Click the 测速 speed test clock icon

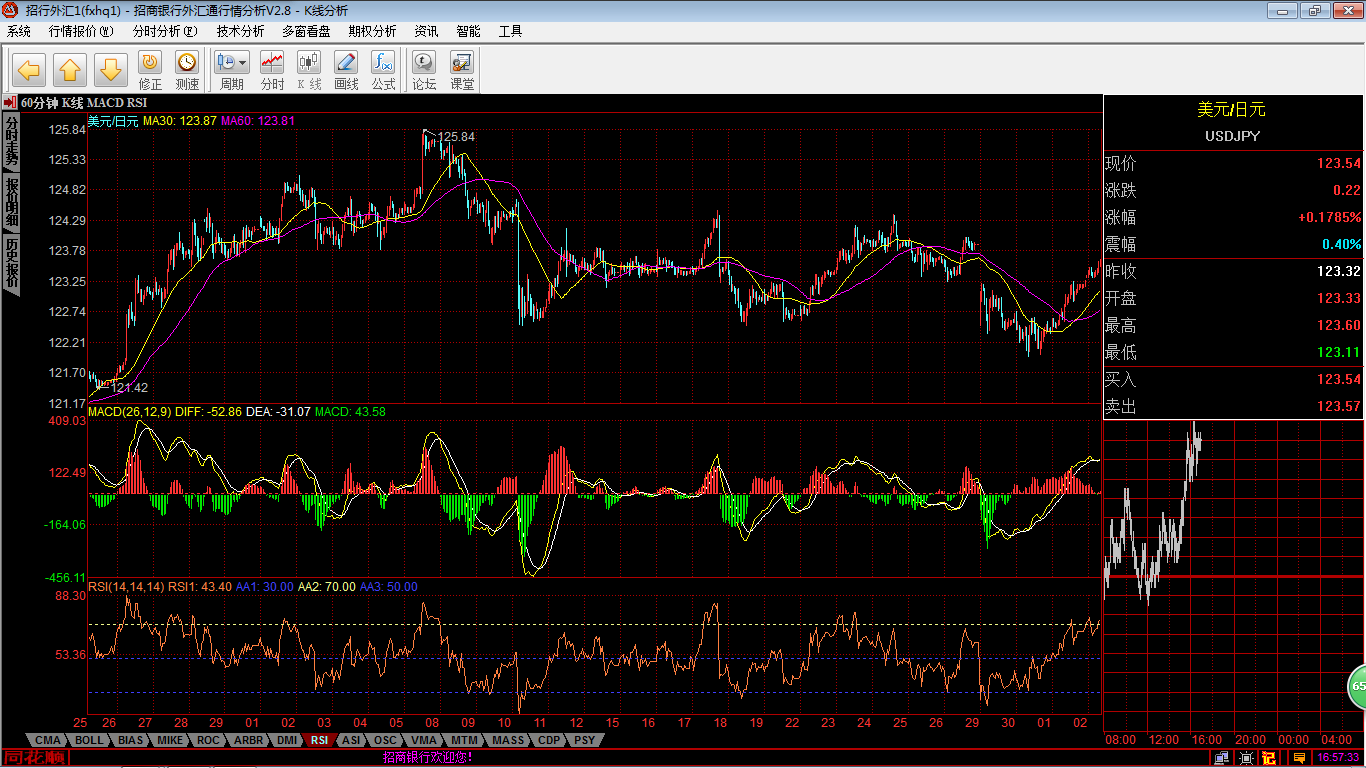pos(187,71)
